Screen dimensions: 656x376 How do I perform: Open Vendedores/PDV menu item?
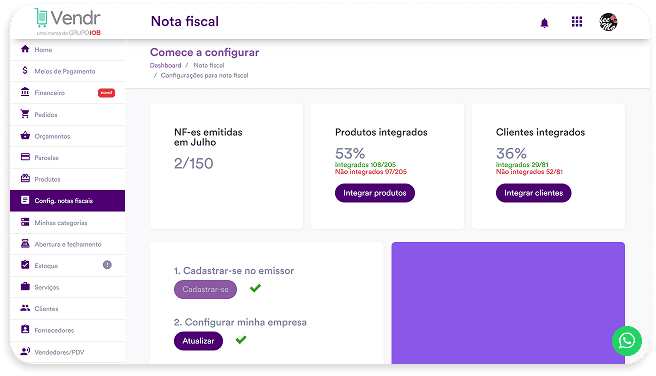(67, 352)
